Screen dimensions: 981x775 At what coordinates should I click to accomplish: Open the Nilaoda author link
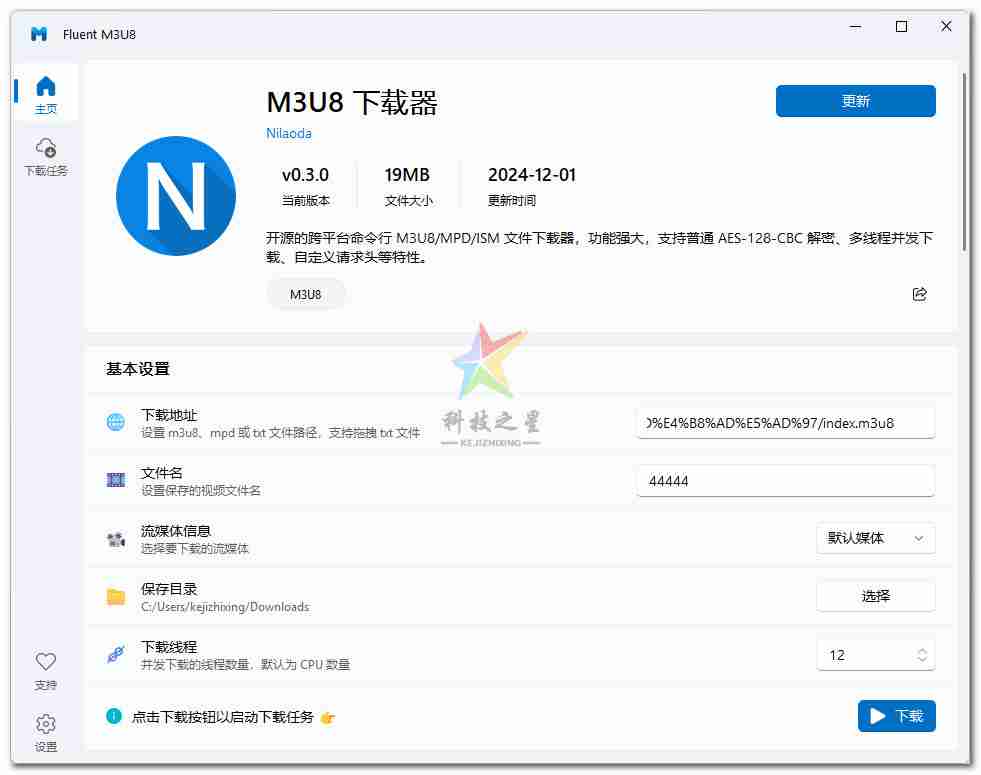pos(289,133)
